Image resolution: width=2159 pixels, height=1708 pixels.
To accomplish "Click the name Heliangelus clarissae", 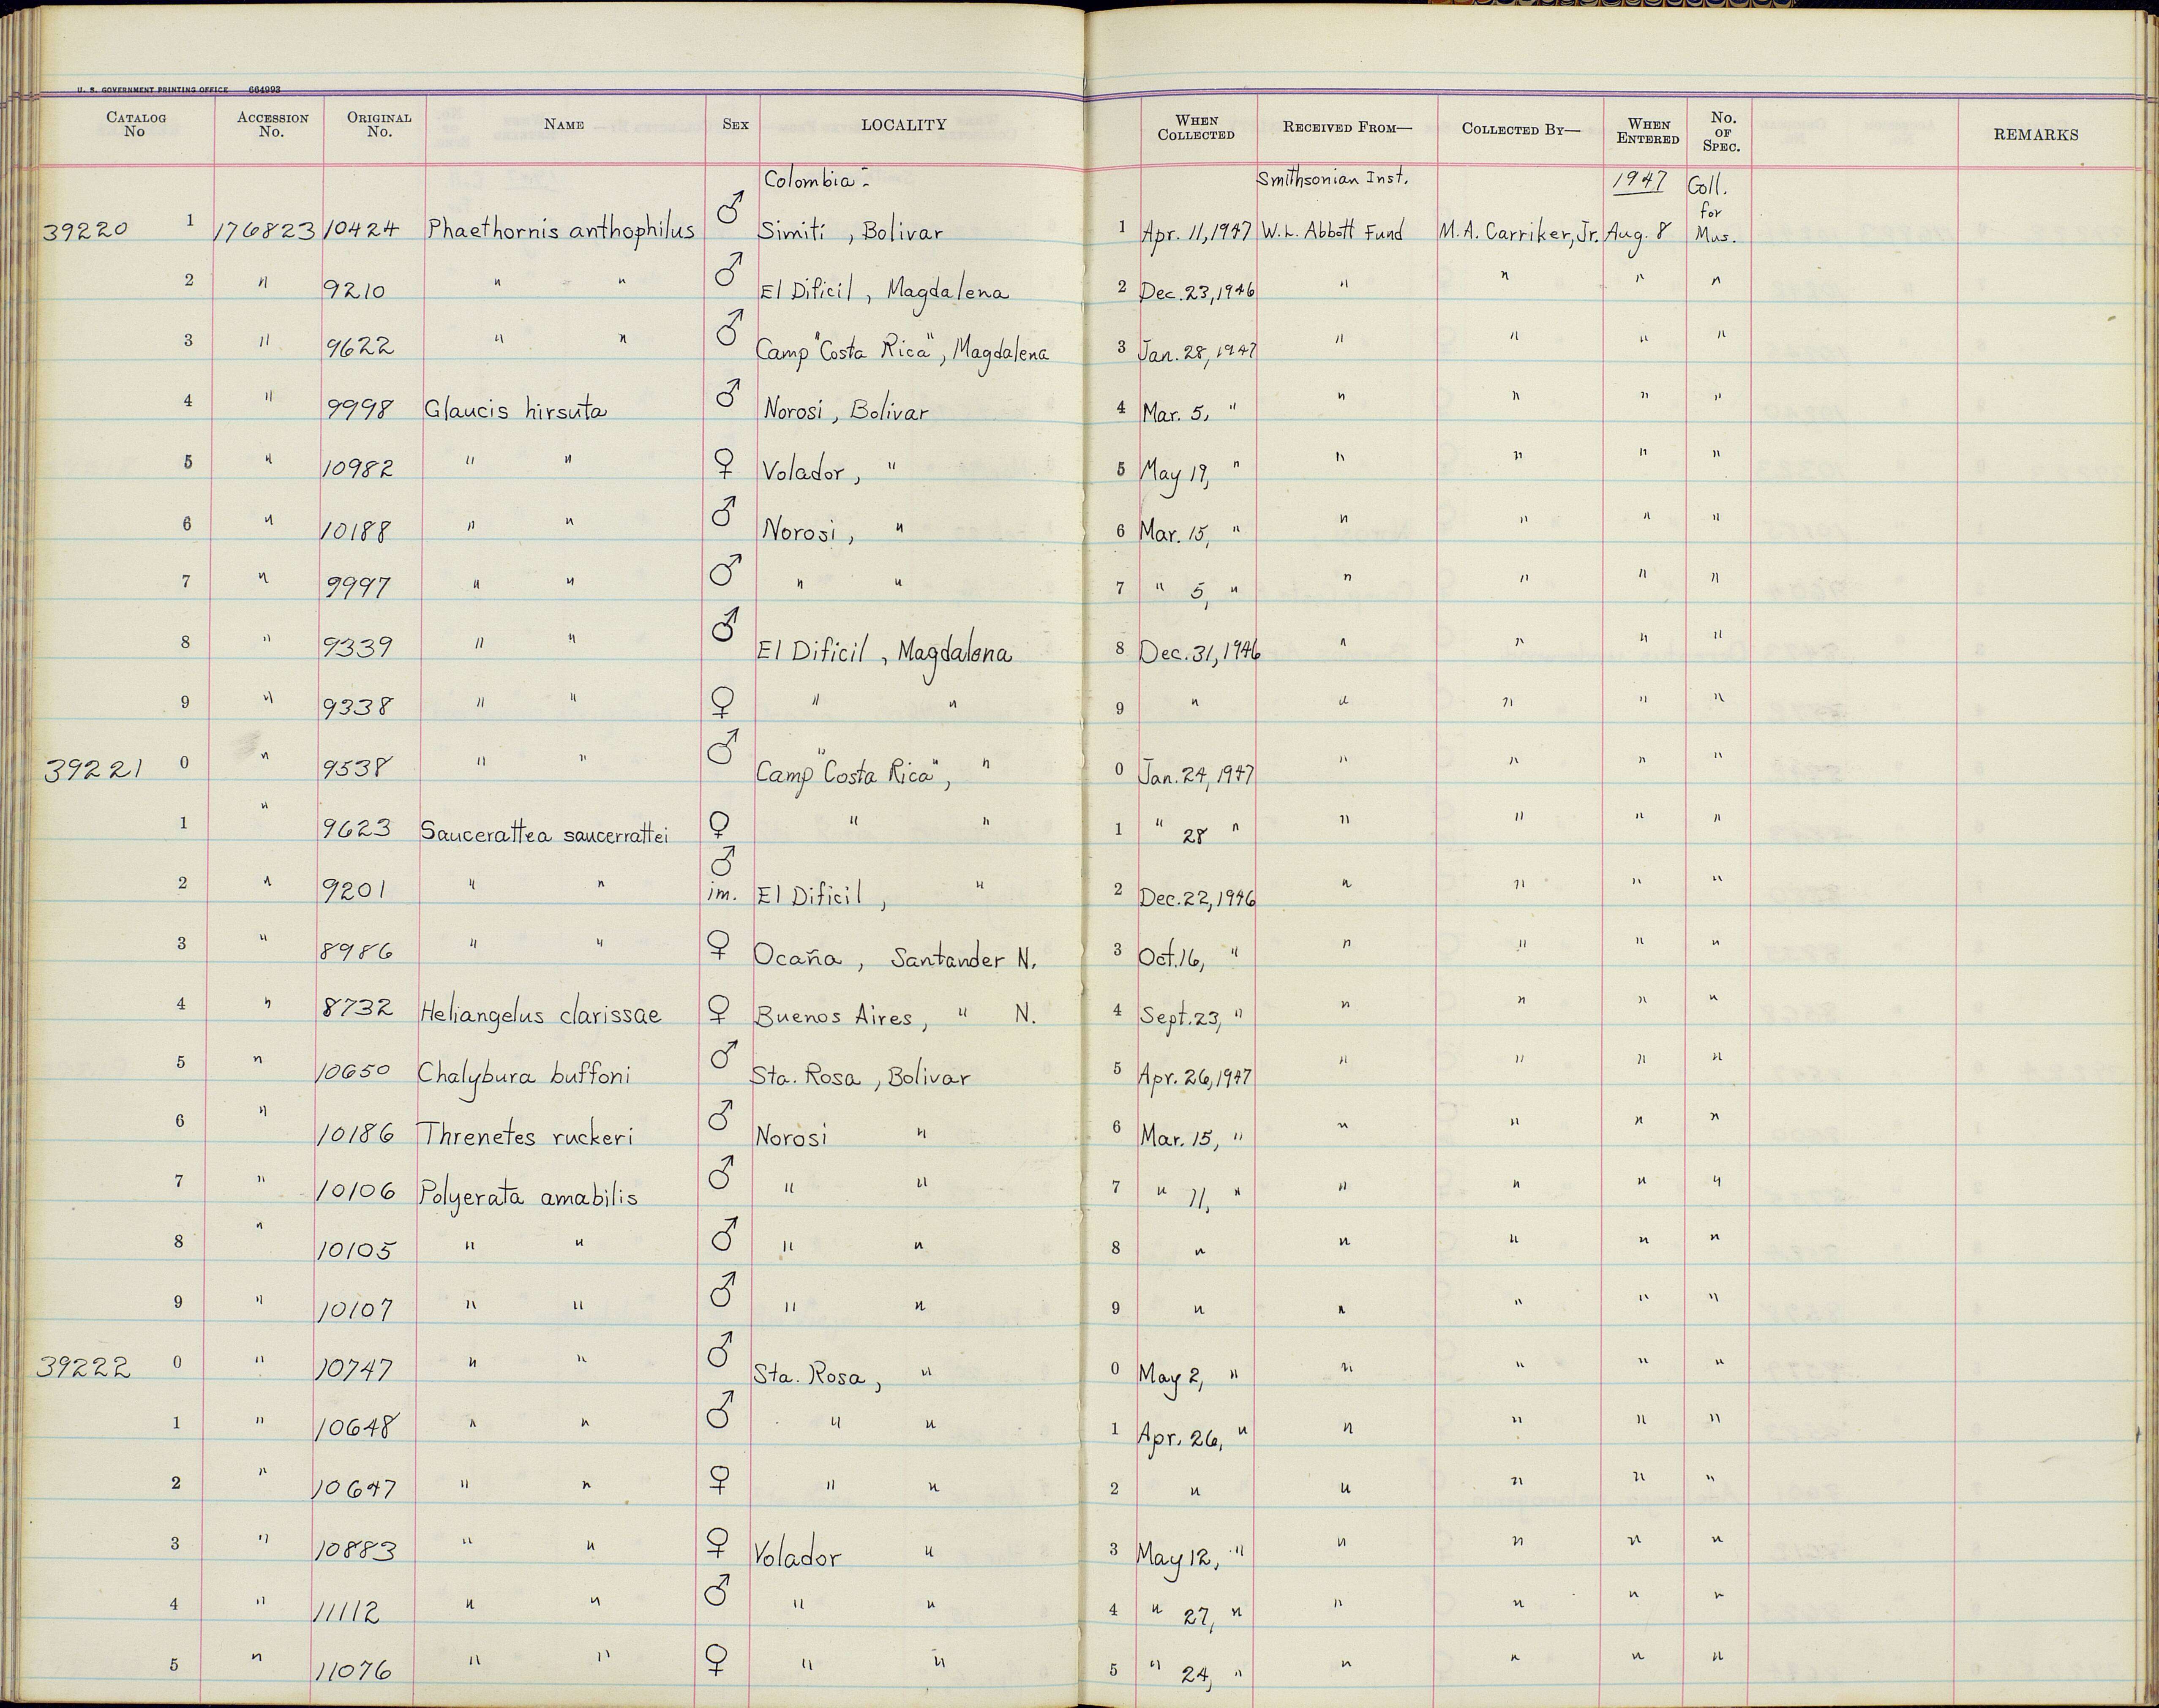I will tap(540, 1014).
